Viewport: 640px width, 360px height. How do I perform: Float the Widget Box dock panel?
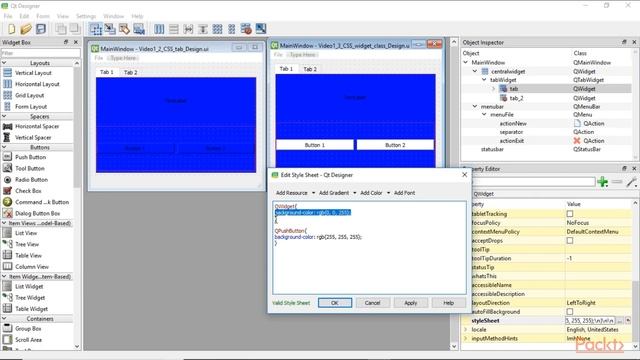pyautogui.click(x=66, y=42)
